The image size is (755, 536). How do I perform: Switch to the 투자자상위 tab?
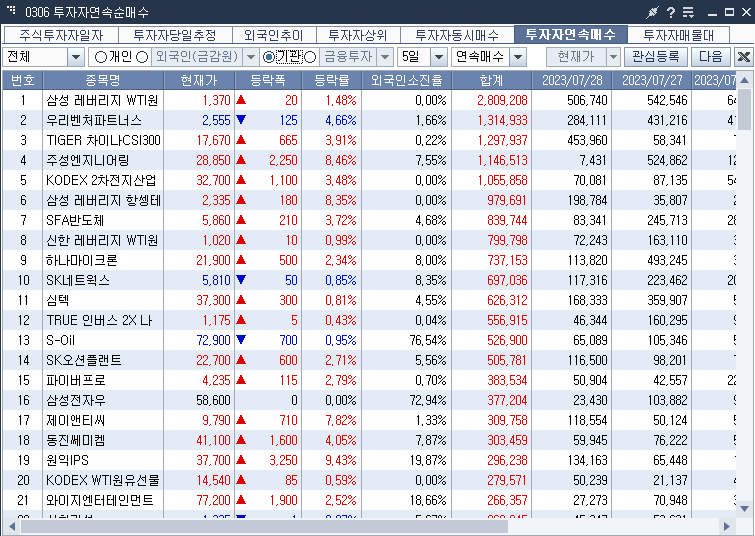[357, 35]
